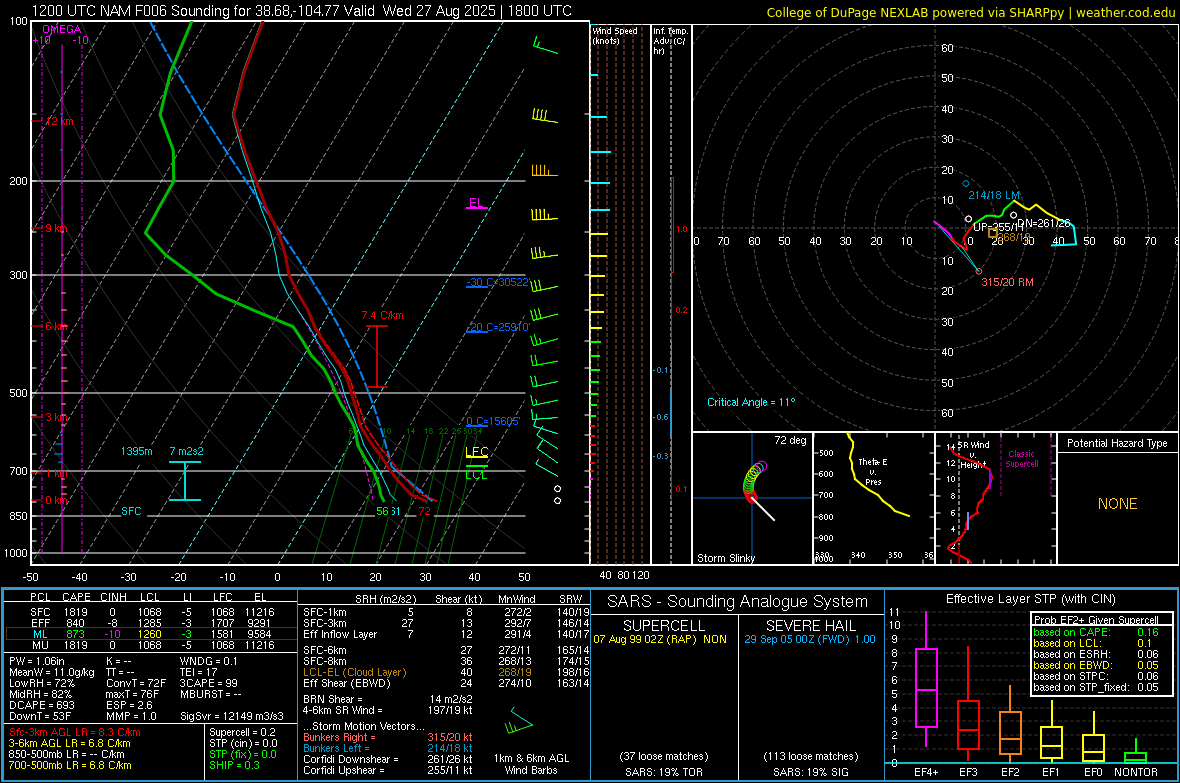Click the 1395m effective inflow label
This screenshot has height=783, width=1180.
(x=136, y=451)
